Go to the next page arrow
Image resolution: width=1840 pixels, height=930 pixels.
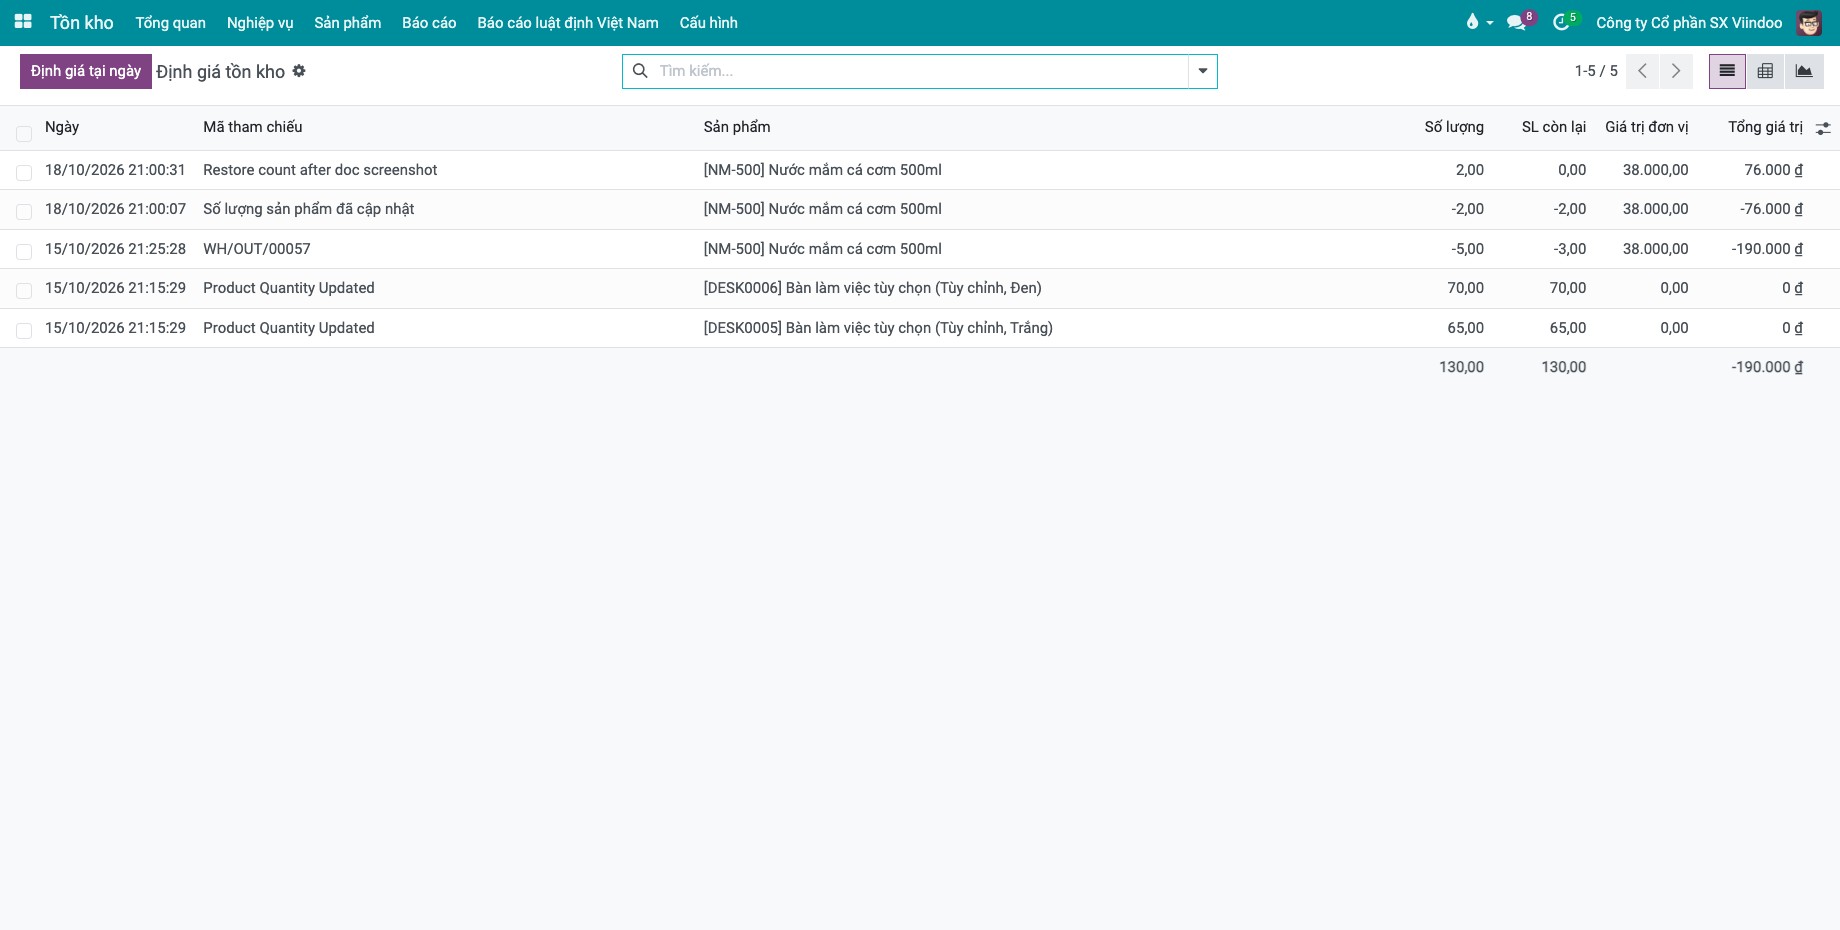point(1676,71)
